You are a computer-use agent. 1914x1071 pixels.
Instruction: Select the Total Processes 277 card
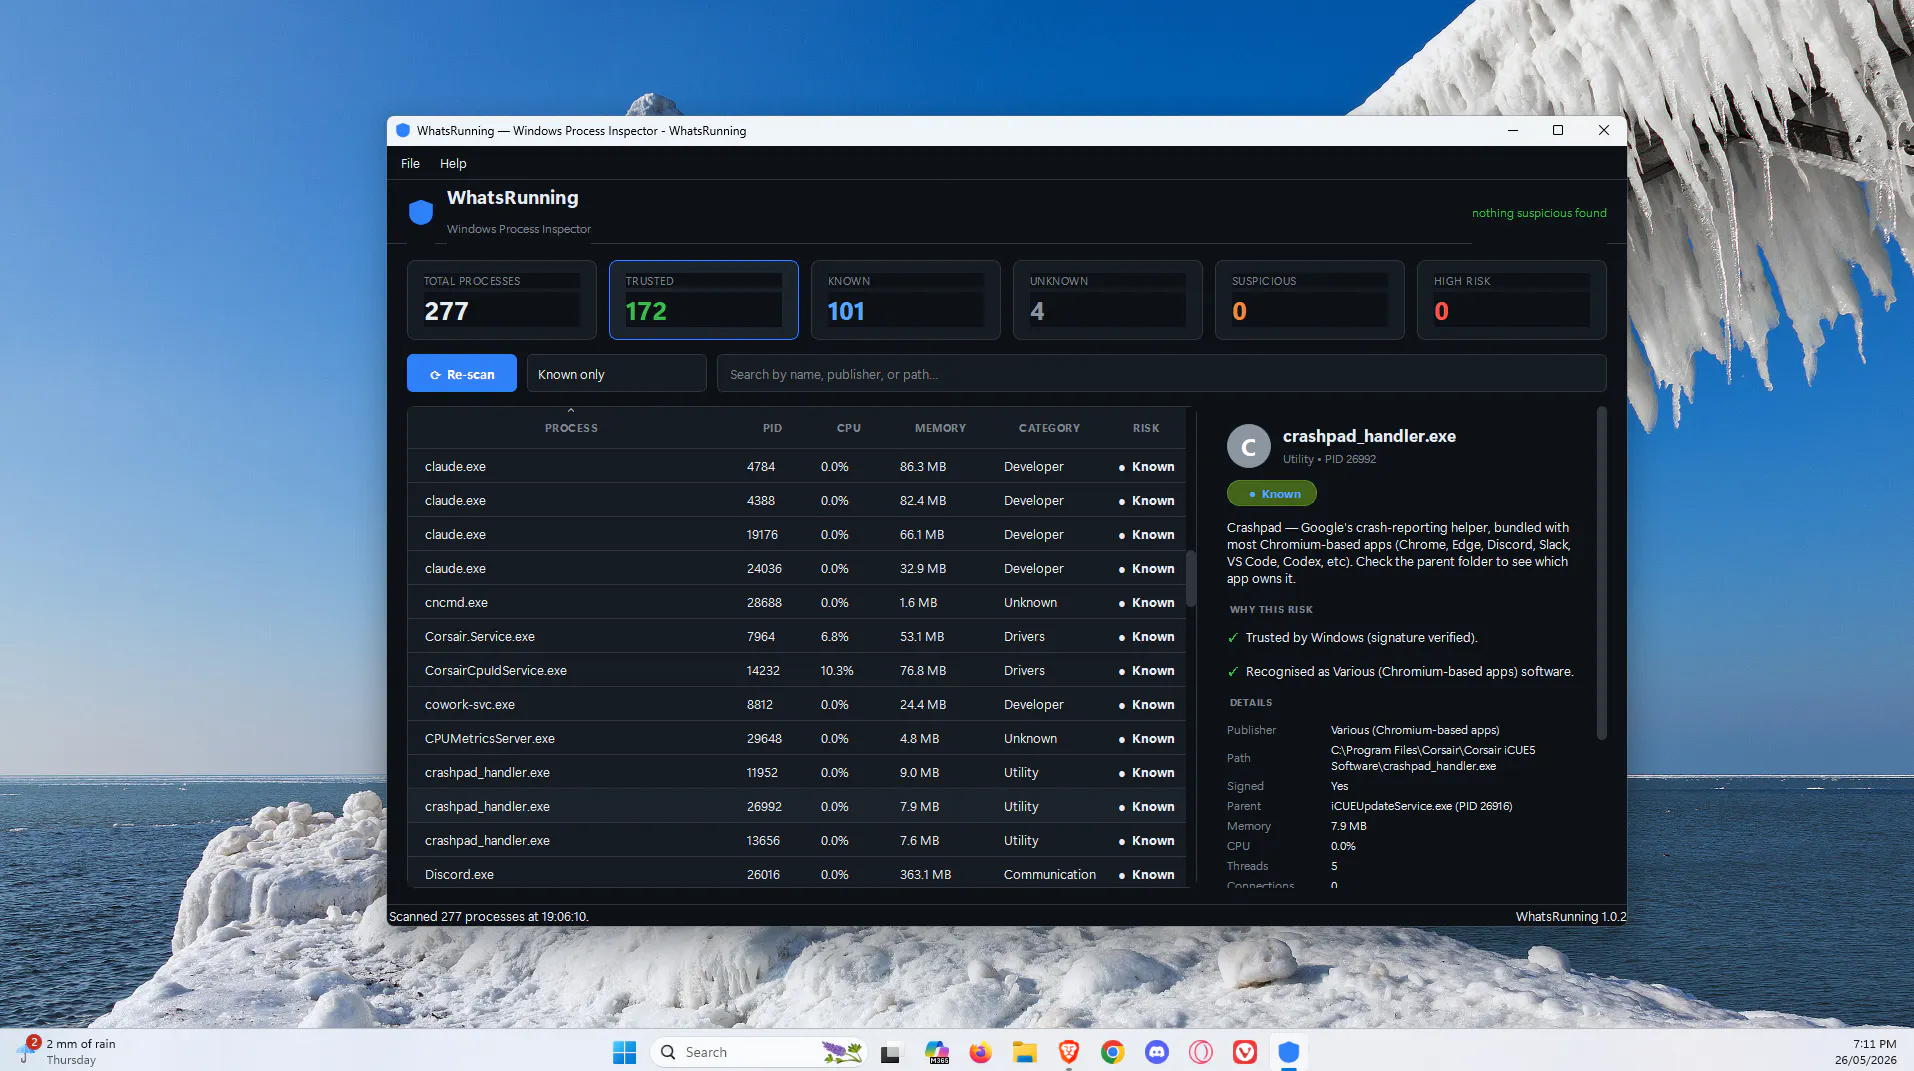pyautogui.click(x=501, y=299)
